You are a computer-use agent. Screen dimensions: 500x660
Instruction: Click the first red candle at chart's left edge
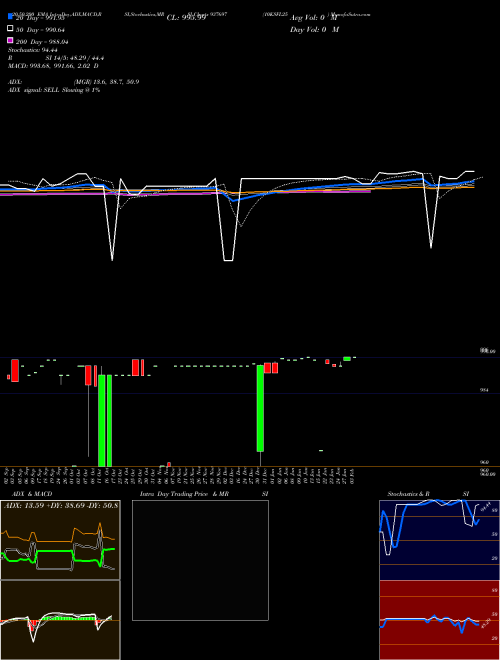pos(8,377)
